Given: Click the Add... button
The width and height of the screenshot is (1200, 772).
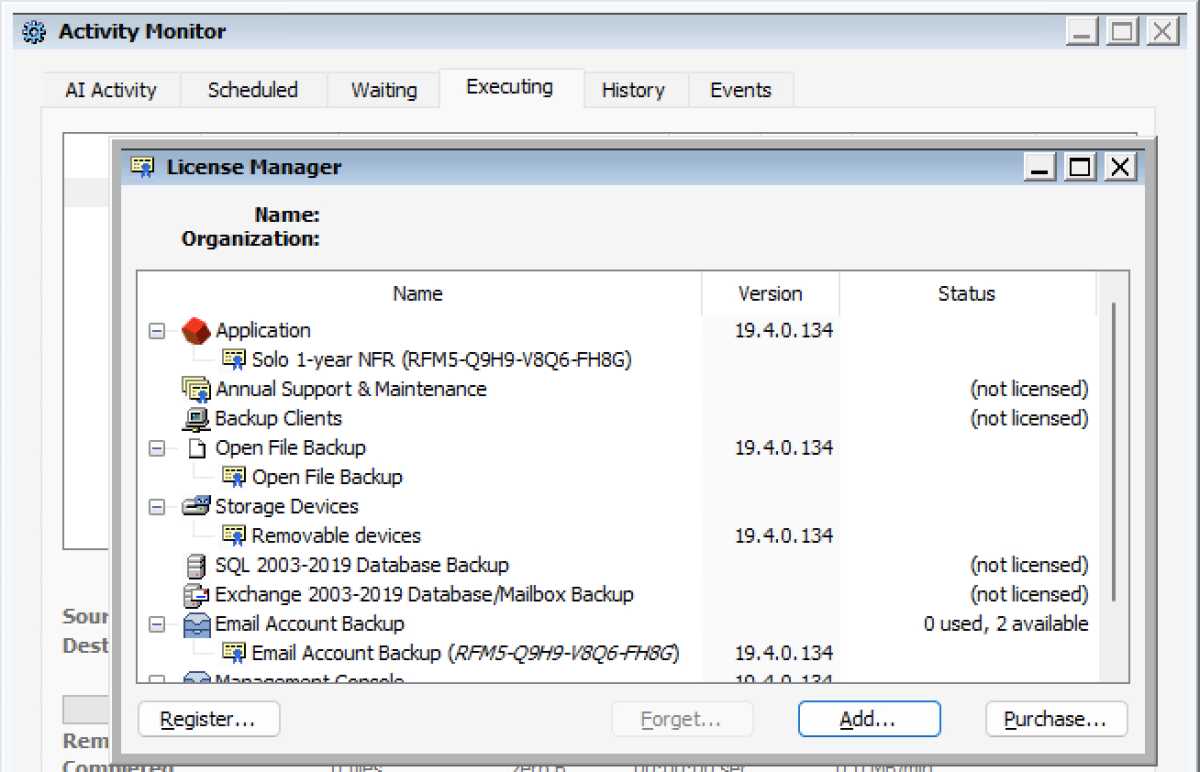Looking at the screenshot, I should (869, 719).
